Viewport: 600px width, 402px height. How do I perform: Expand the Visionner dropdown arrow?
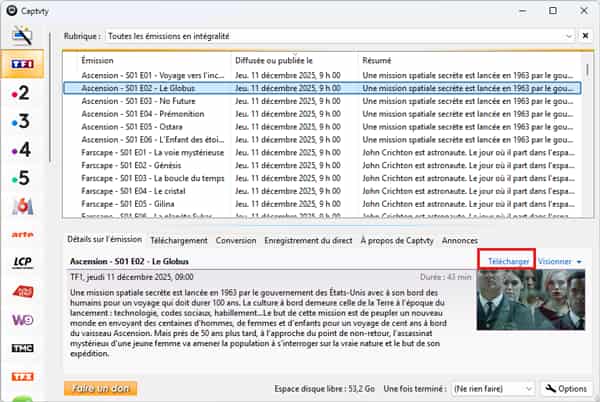pos(579,262)
